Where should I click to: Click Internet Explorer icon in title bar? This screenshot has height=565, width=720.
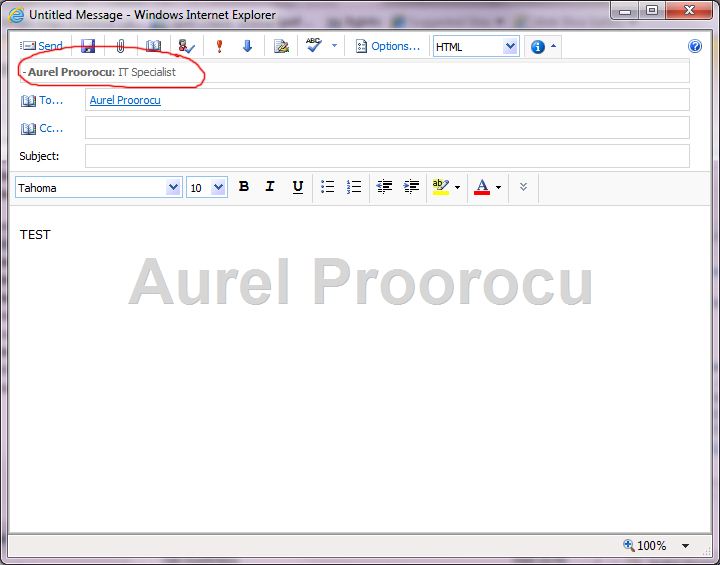tap(17, 15)
